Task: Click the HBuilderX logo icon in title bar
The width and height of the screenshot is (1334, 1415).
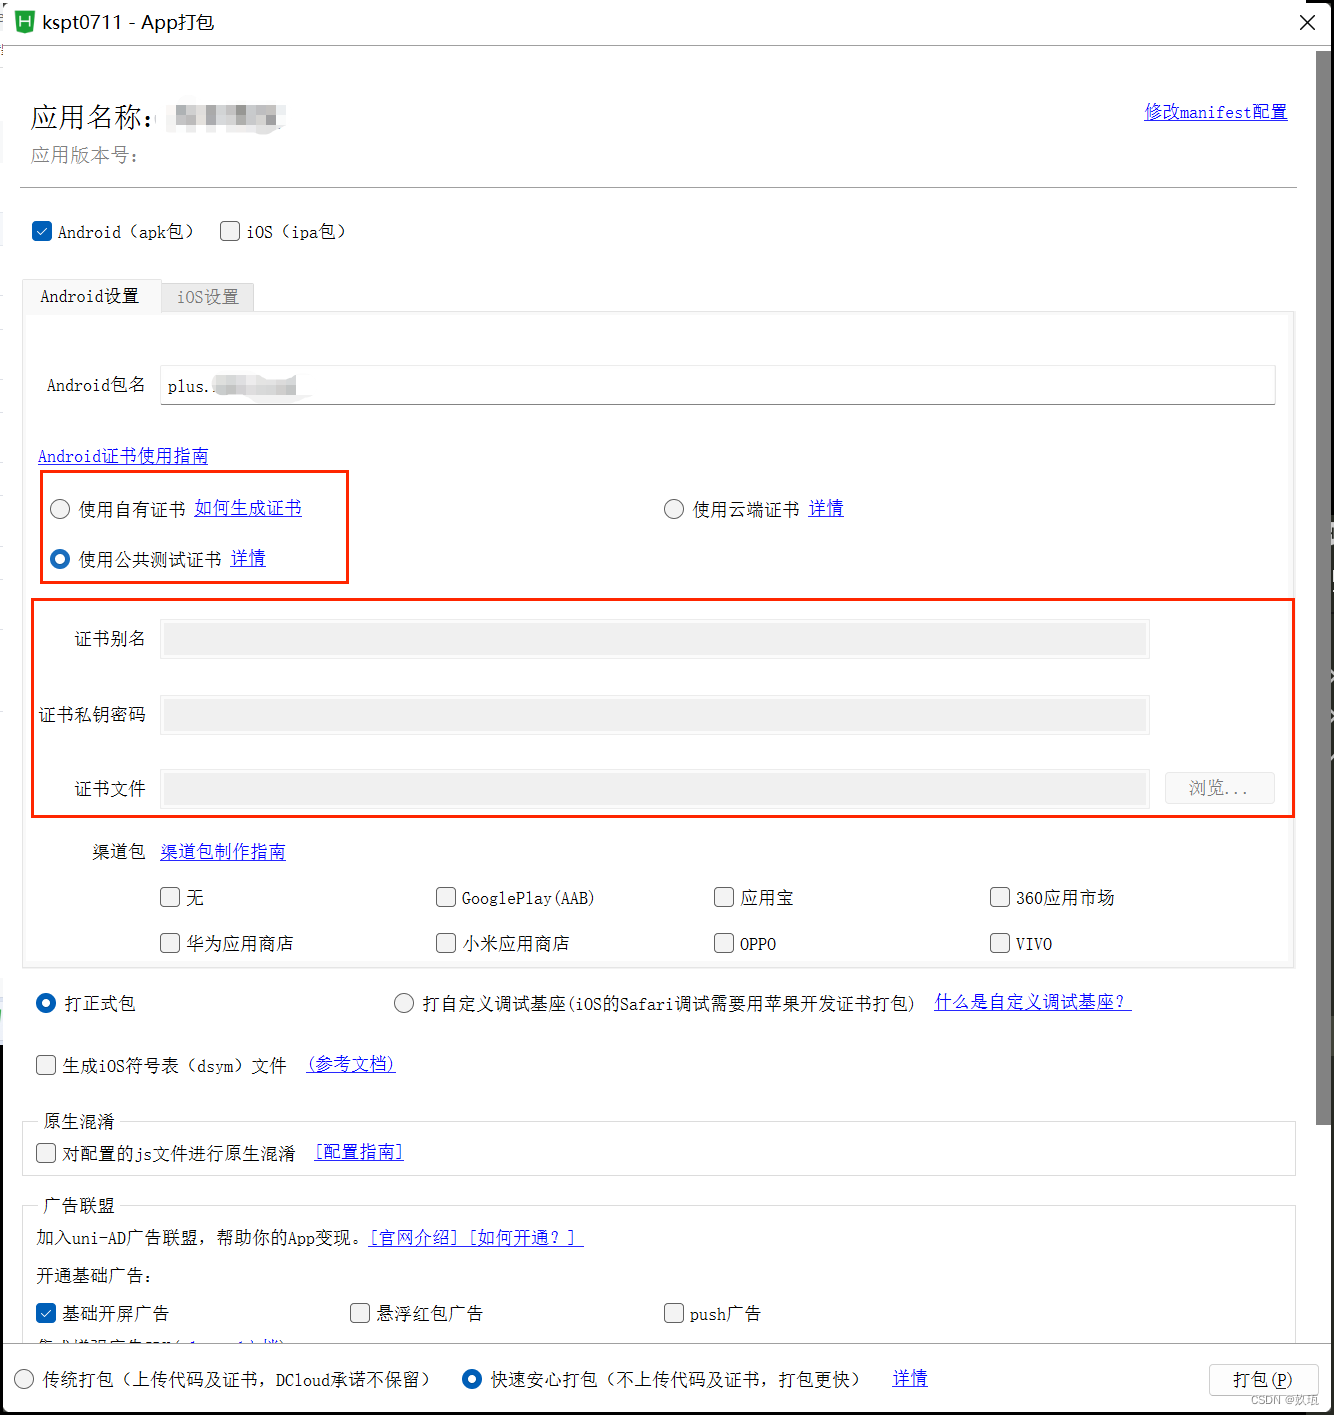Action: point(24,21)
